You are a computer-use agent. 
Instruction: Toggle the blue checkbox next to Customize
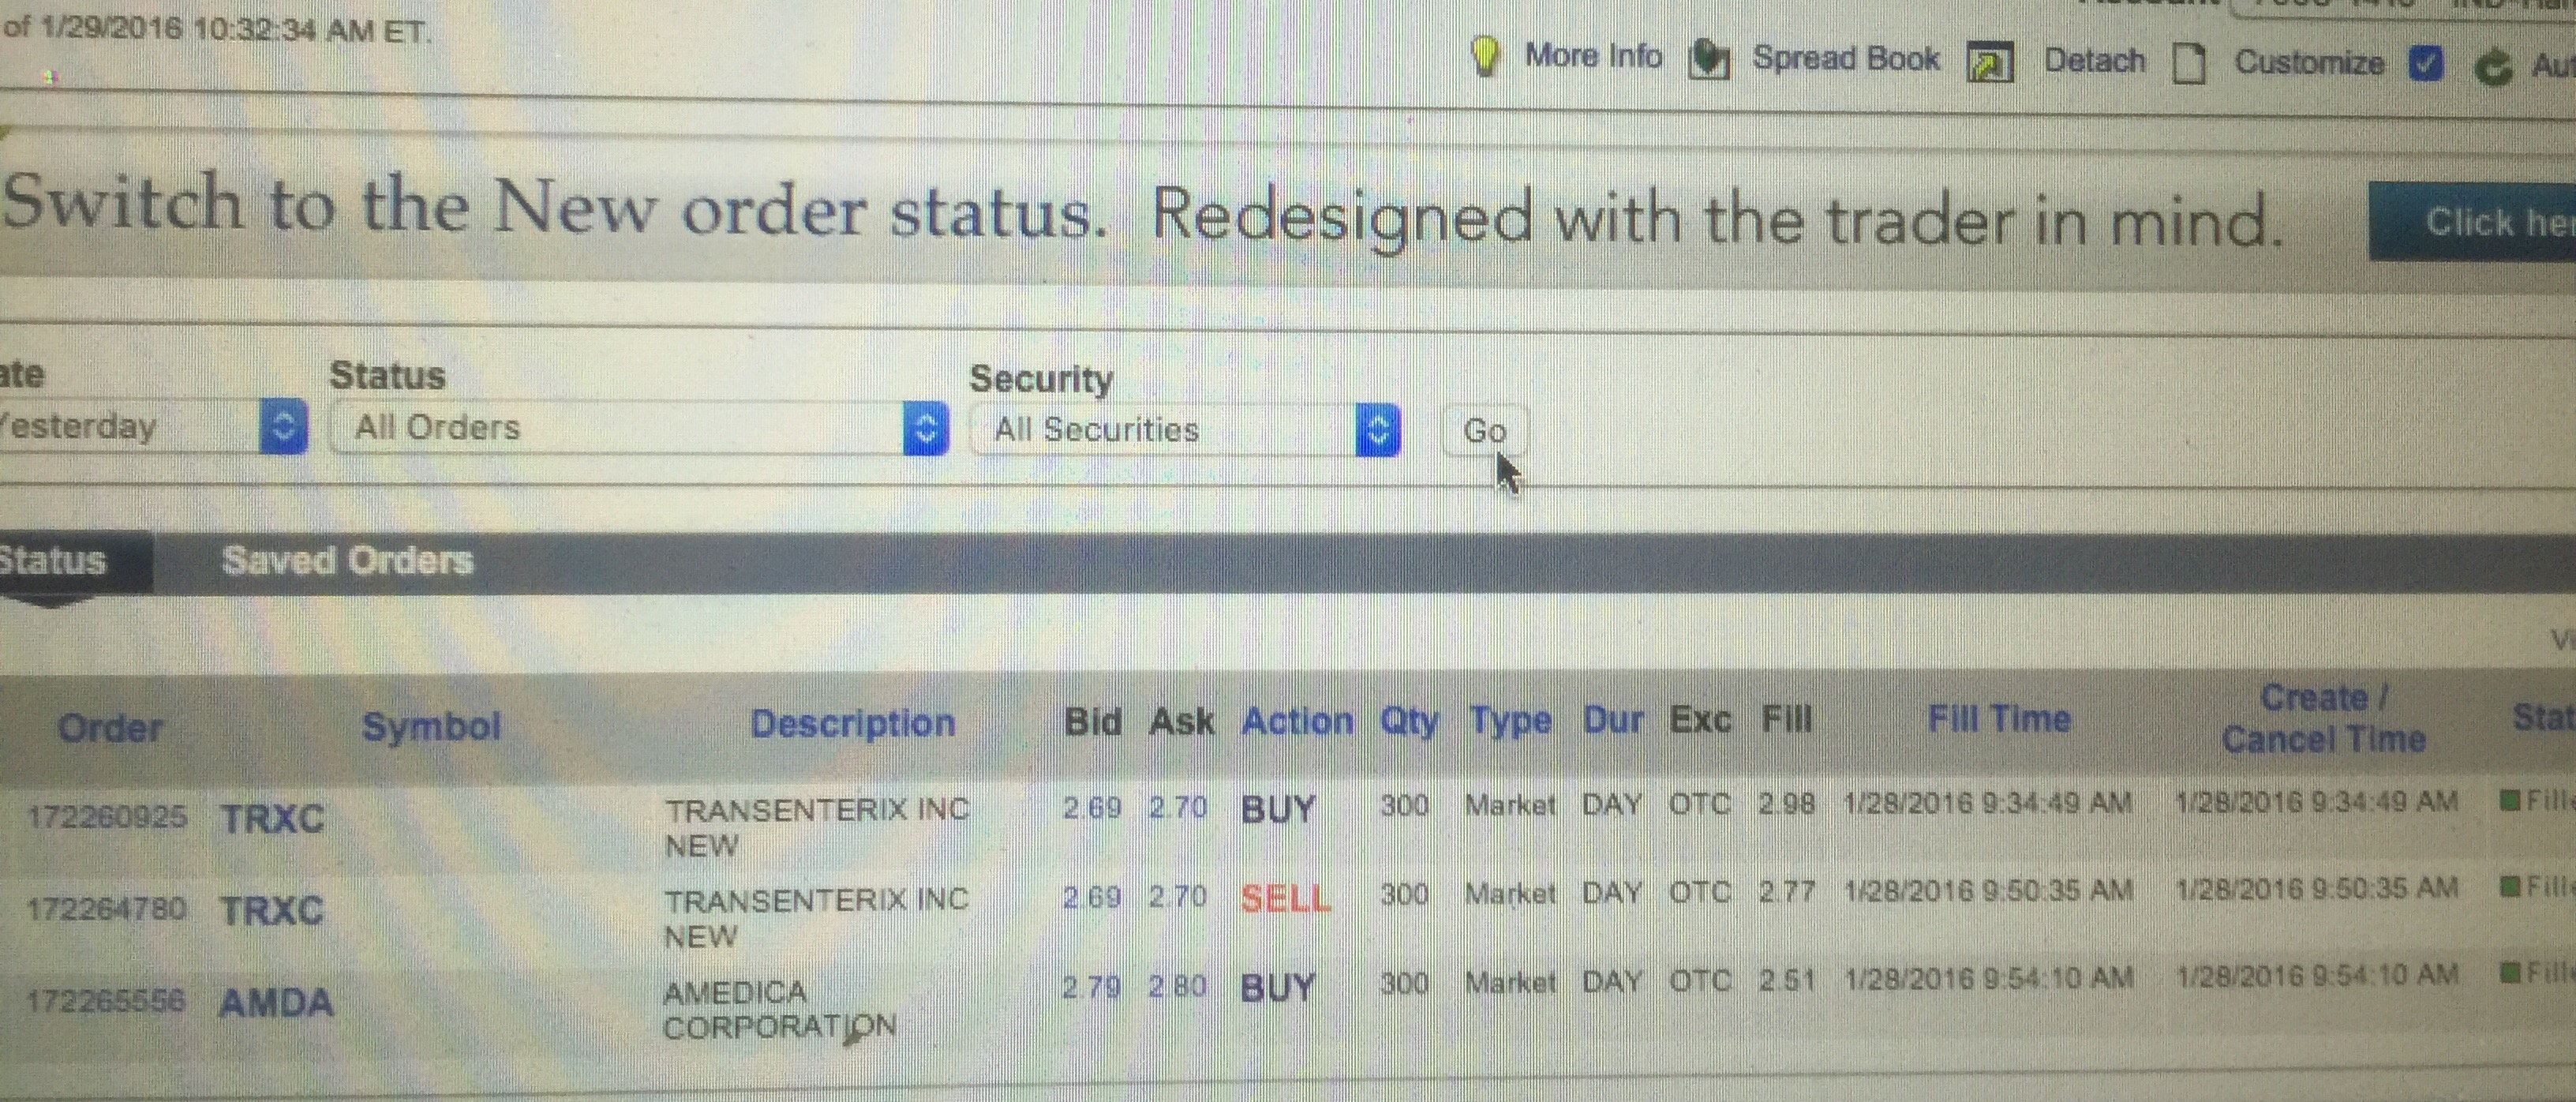(x=2425, y=65)
